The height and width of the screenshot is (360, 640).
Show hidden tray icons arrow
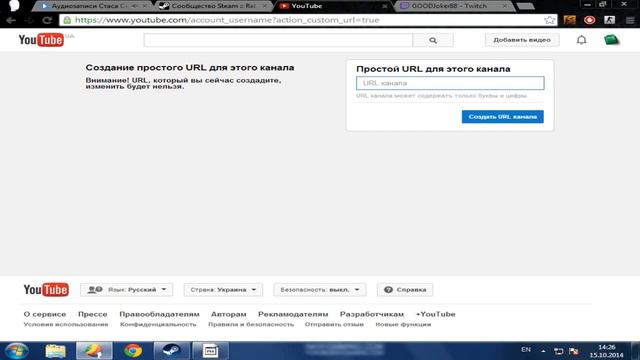pyautogui.click(x=543, y=351)
